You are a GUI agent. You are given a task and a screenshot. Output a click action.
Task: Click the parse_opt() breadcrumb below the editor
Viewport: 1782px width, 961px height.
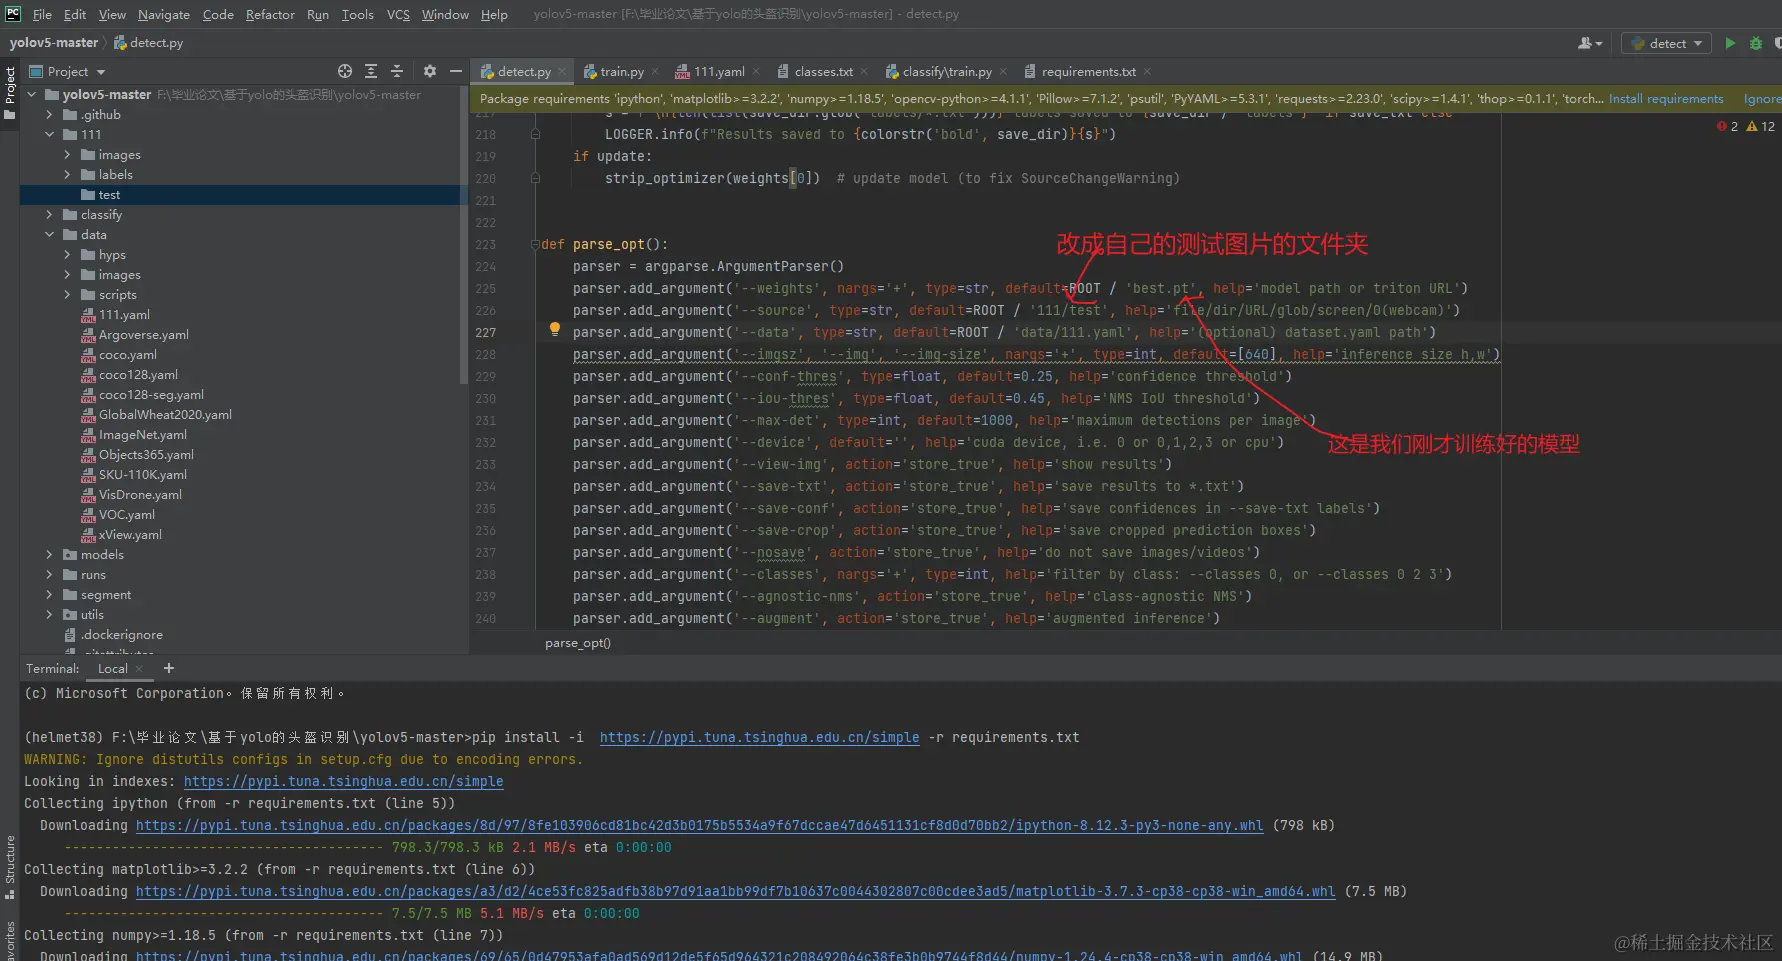click(578, 643)
